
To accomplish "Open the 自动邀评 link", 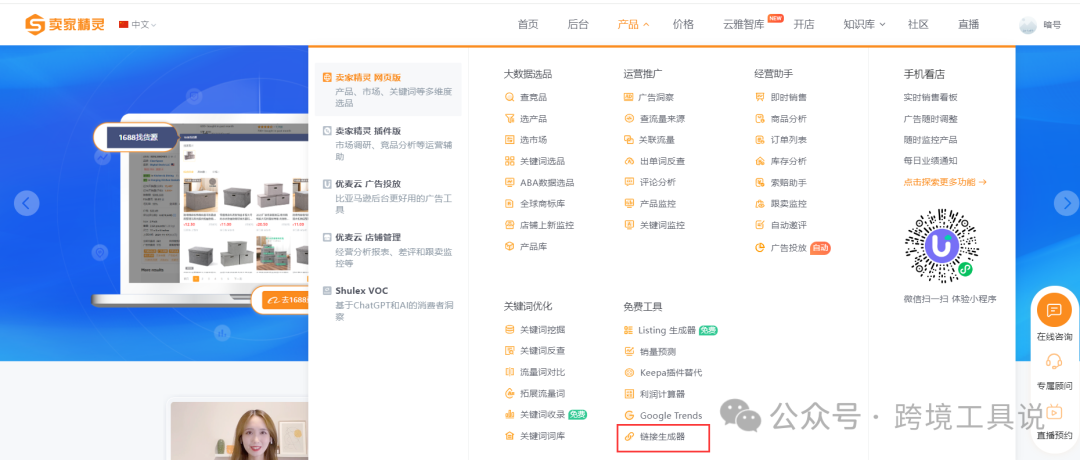I will 789,225.
